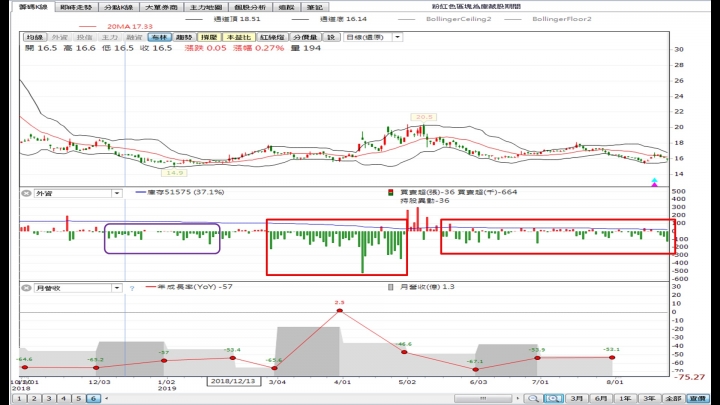Expand the arrow of the 日線 period combo box
Image resolution: width=720 pixels, height=405 pixels.
coord(398,37)
